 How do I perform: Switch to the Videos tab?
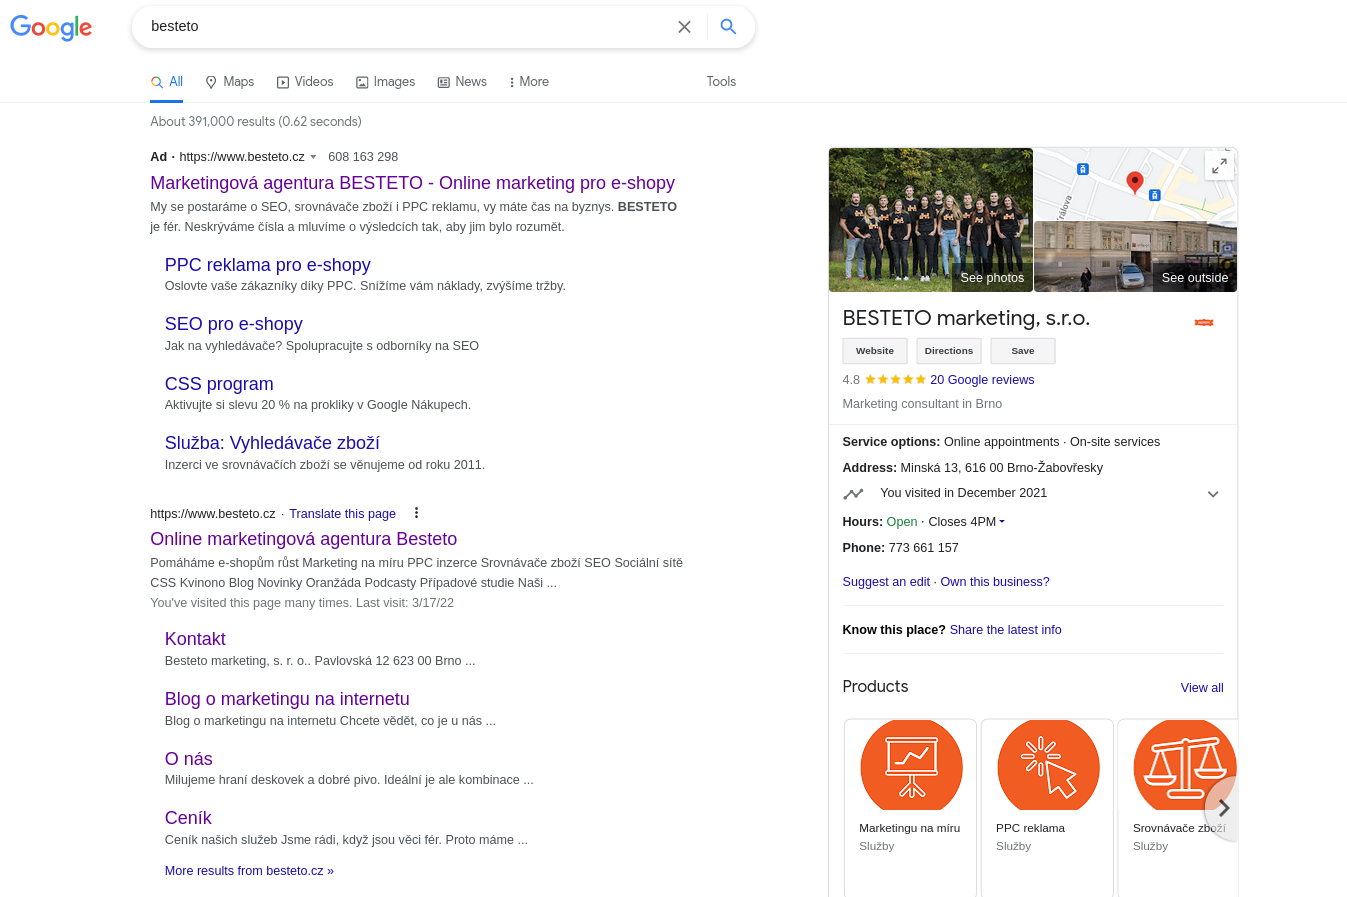[x=305, y=82]
